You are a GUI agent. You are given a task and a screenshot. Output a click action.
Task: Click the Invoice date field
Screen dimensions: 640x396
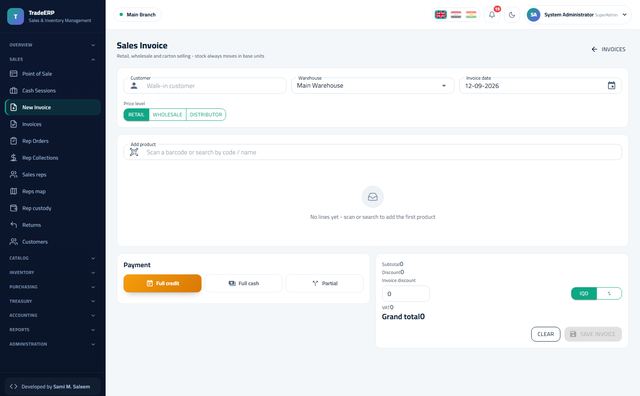click(540, 86)
